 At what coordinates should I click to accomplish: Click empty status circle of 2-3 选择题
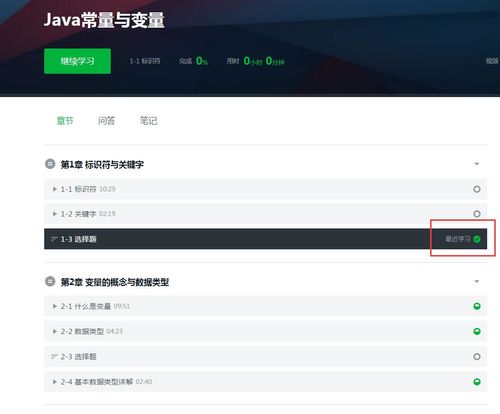[477, 357]
